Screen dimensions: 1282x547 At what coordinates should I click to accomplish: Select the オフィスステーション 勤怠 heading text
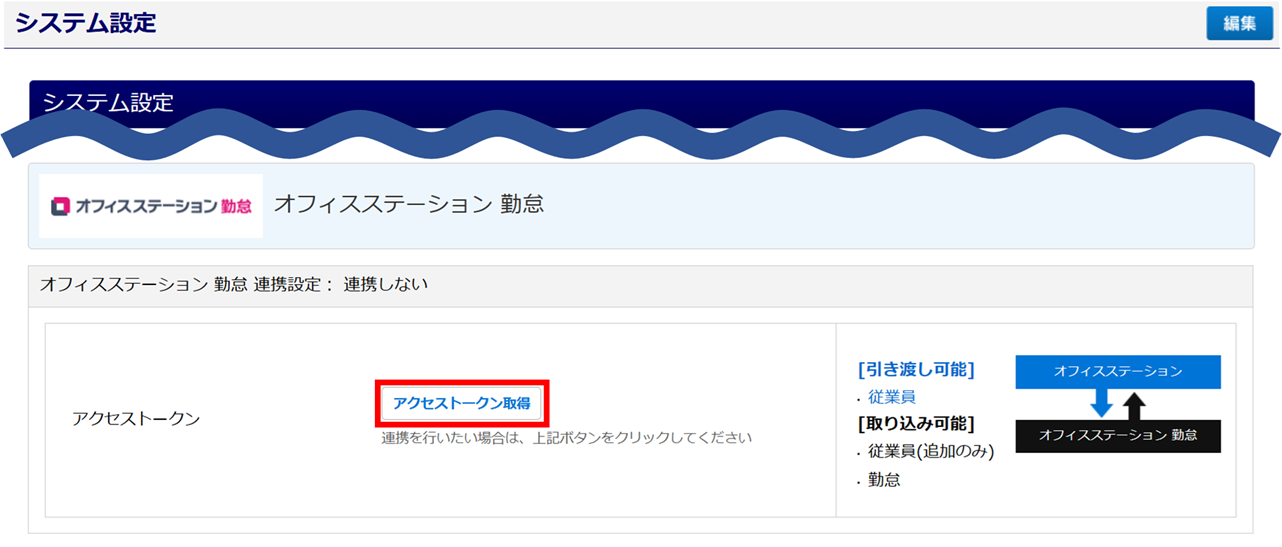tap(409, 205)
